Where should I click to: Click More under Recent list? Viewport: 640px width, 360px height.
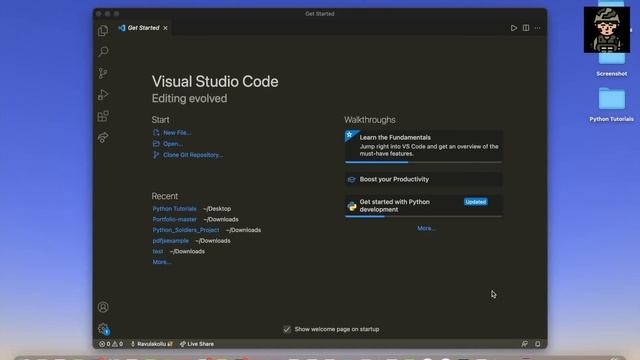tap(162, 262)
